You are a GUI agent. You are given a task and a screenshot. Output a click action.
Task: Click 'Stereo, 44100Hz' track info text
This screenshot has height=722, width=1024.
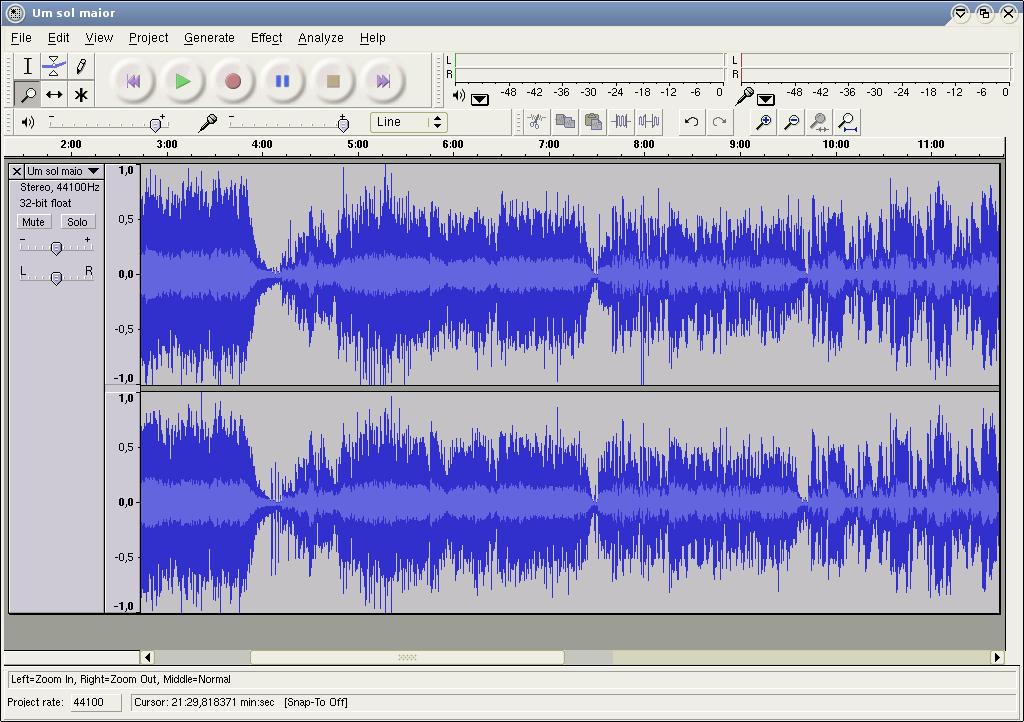59,187
